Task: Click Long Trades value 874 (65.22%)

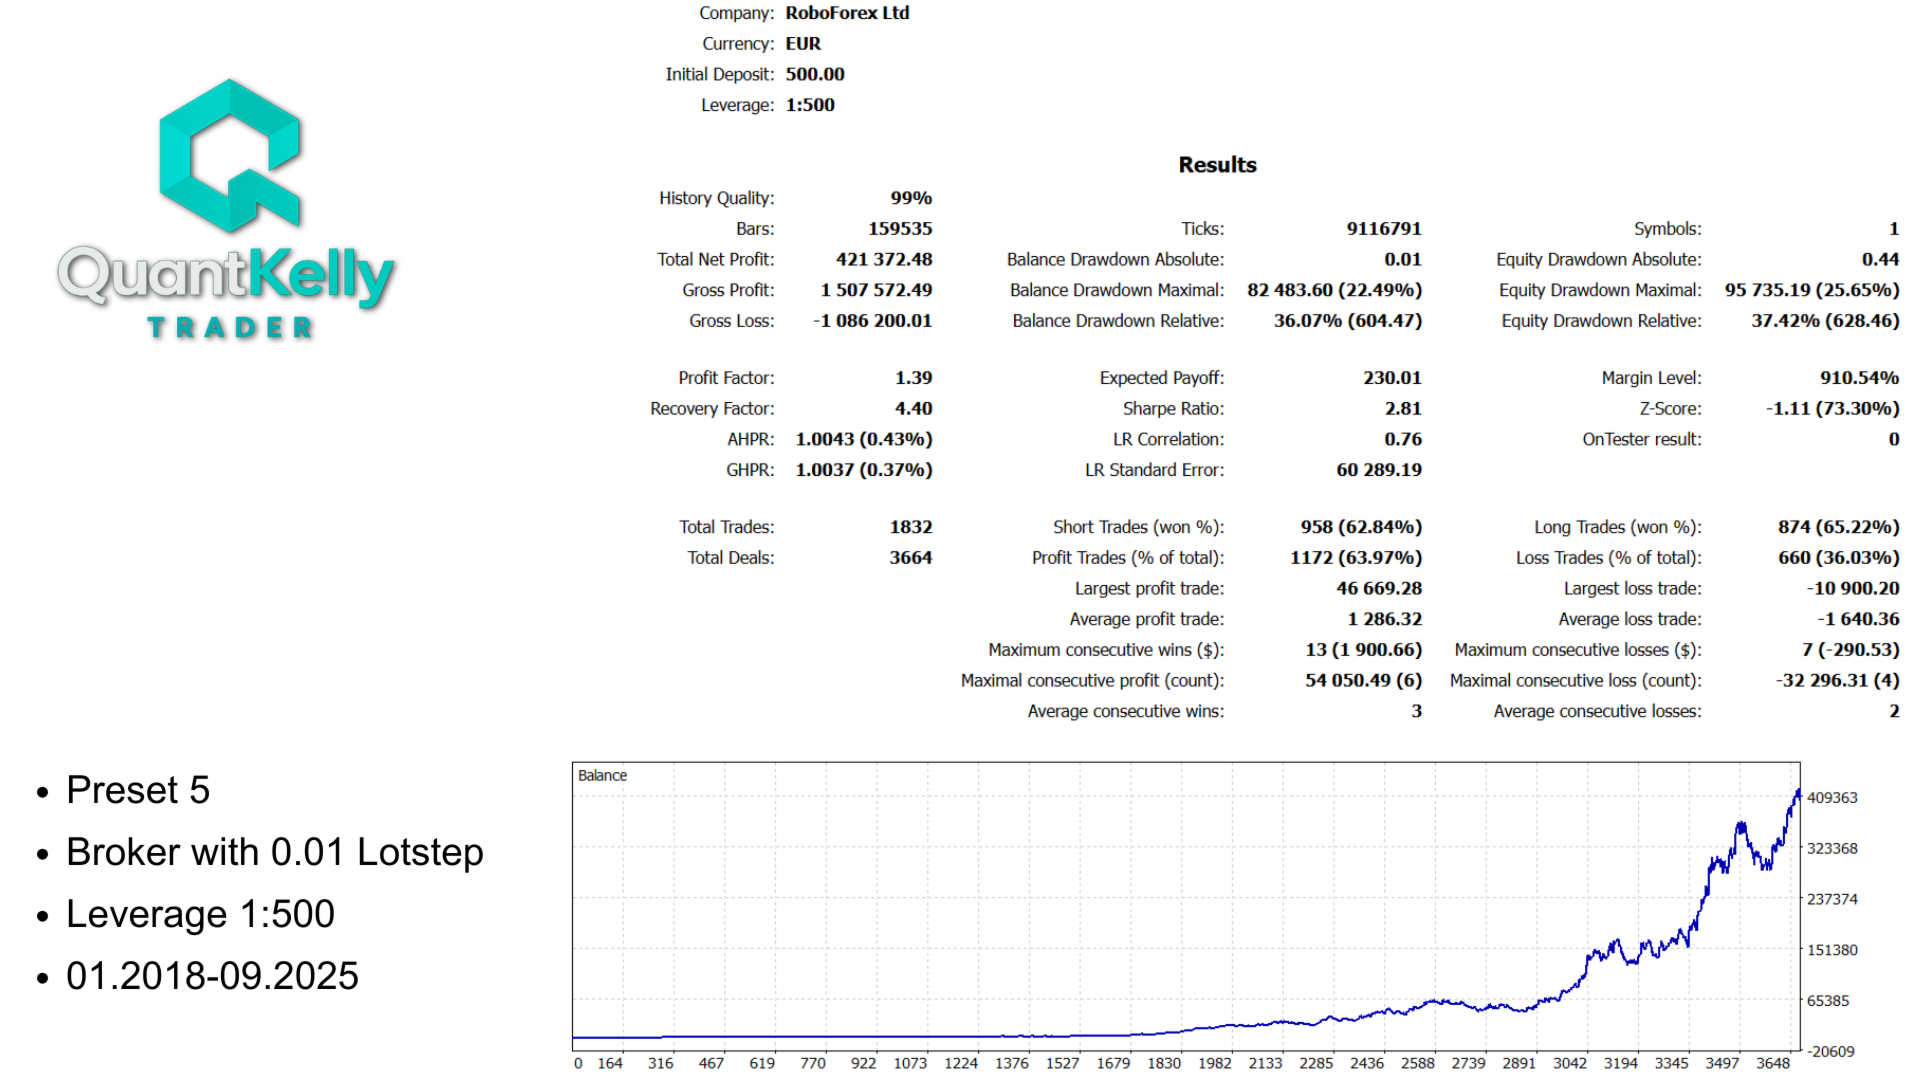Action: (1838, 527)
